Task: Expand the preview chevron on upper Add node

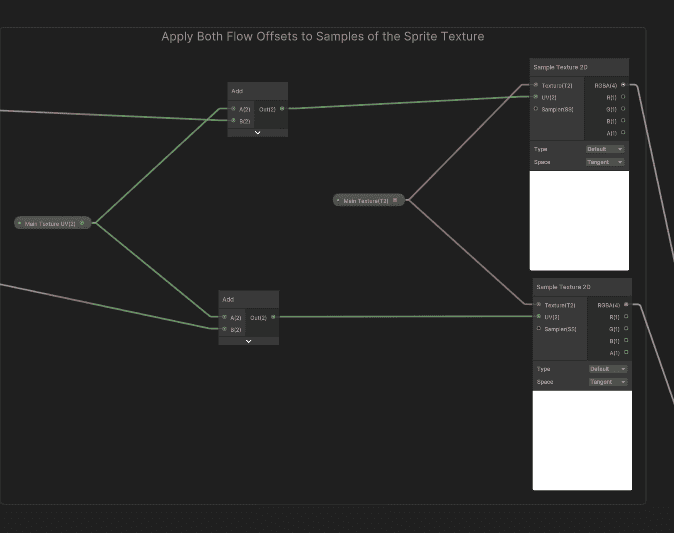Action: coord(257,133)
